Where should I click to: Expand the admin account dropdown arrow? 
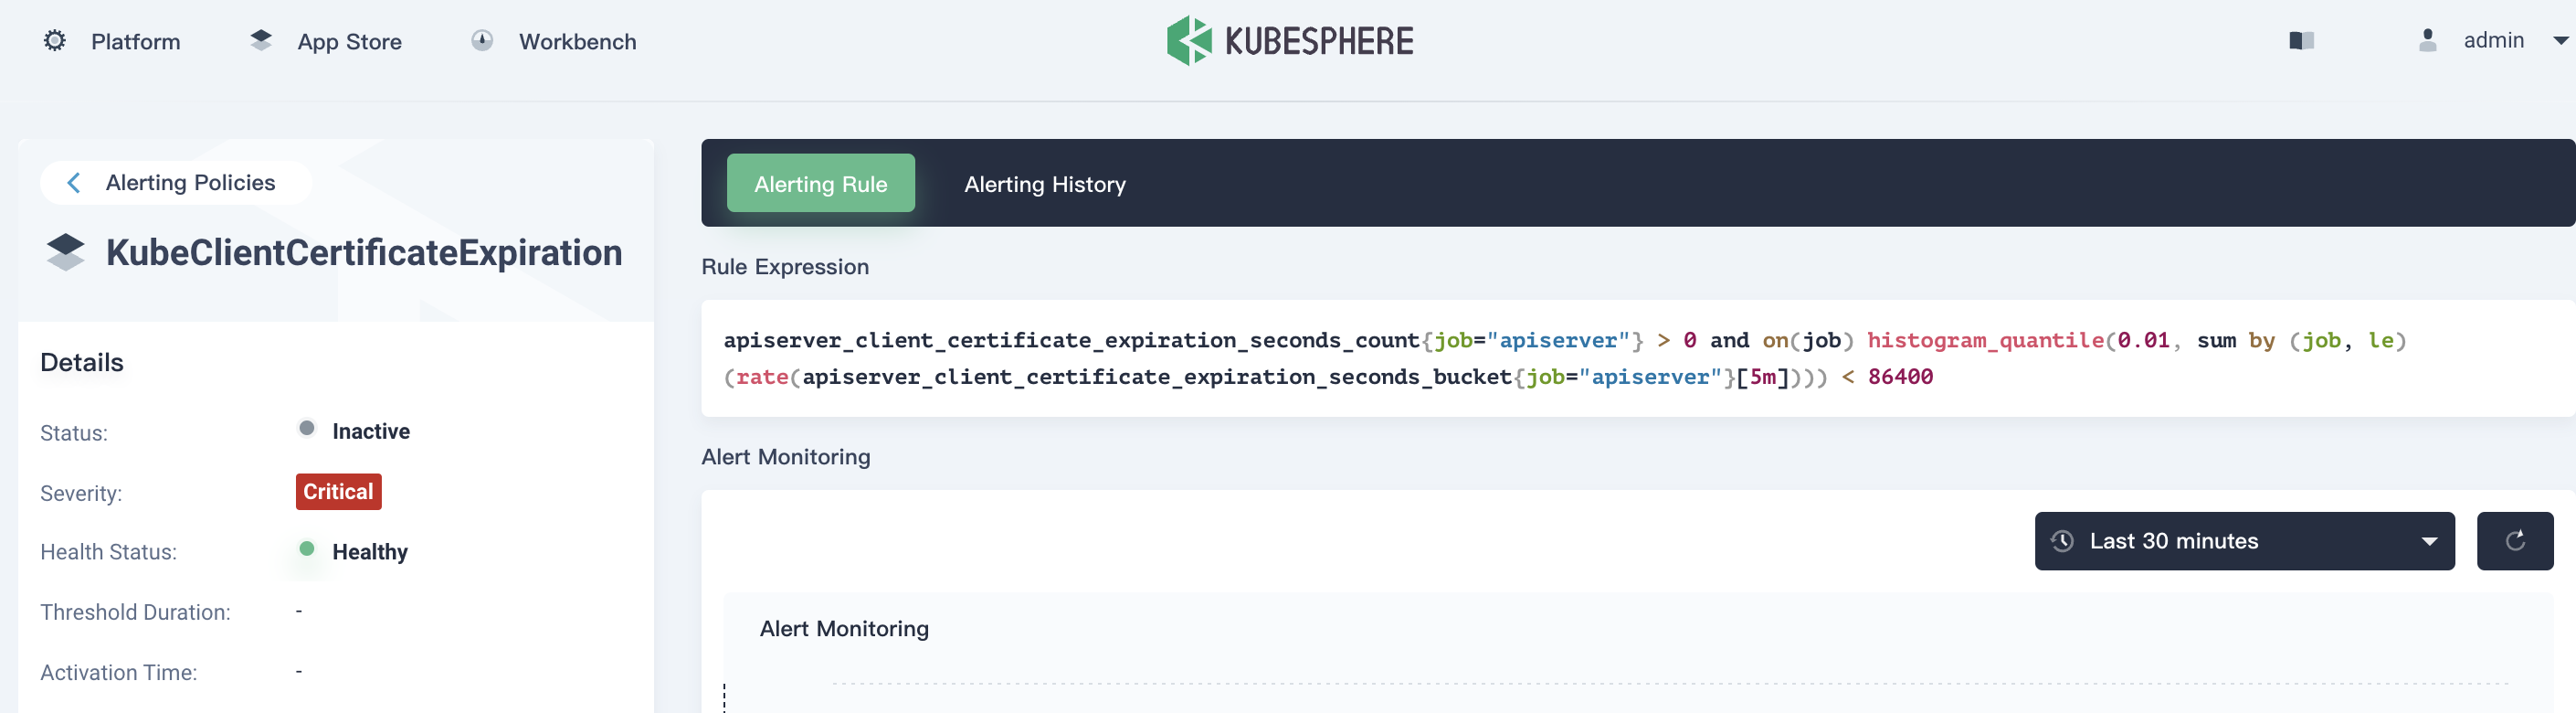(x=2561, y=41)
